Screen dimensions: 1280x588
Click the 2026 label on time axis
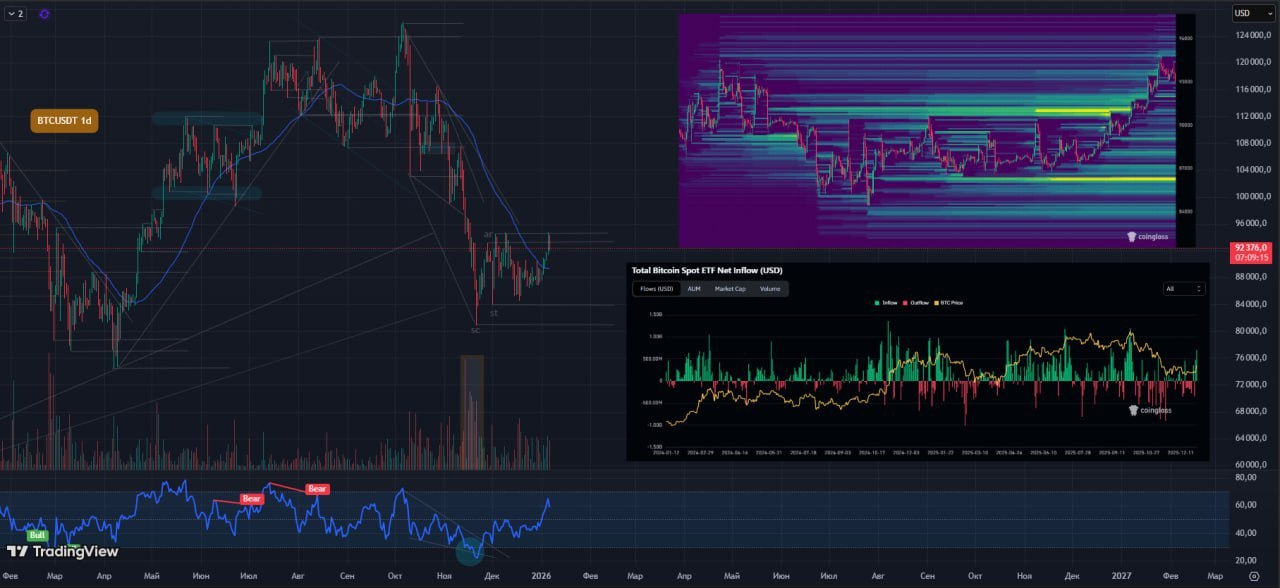pos(541,576)
